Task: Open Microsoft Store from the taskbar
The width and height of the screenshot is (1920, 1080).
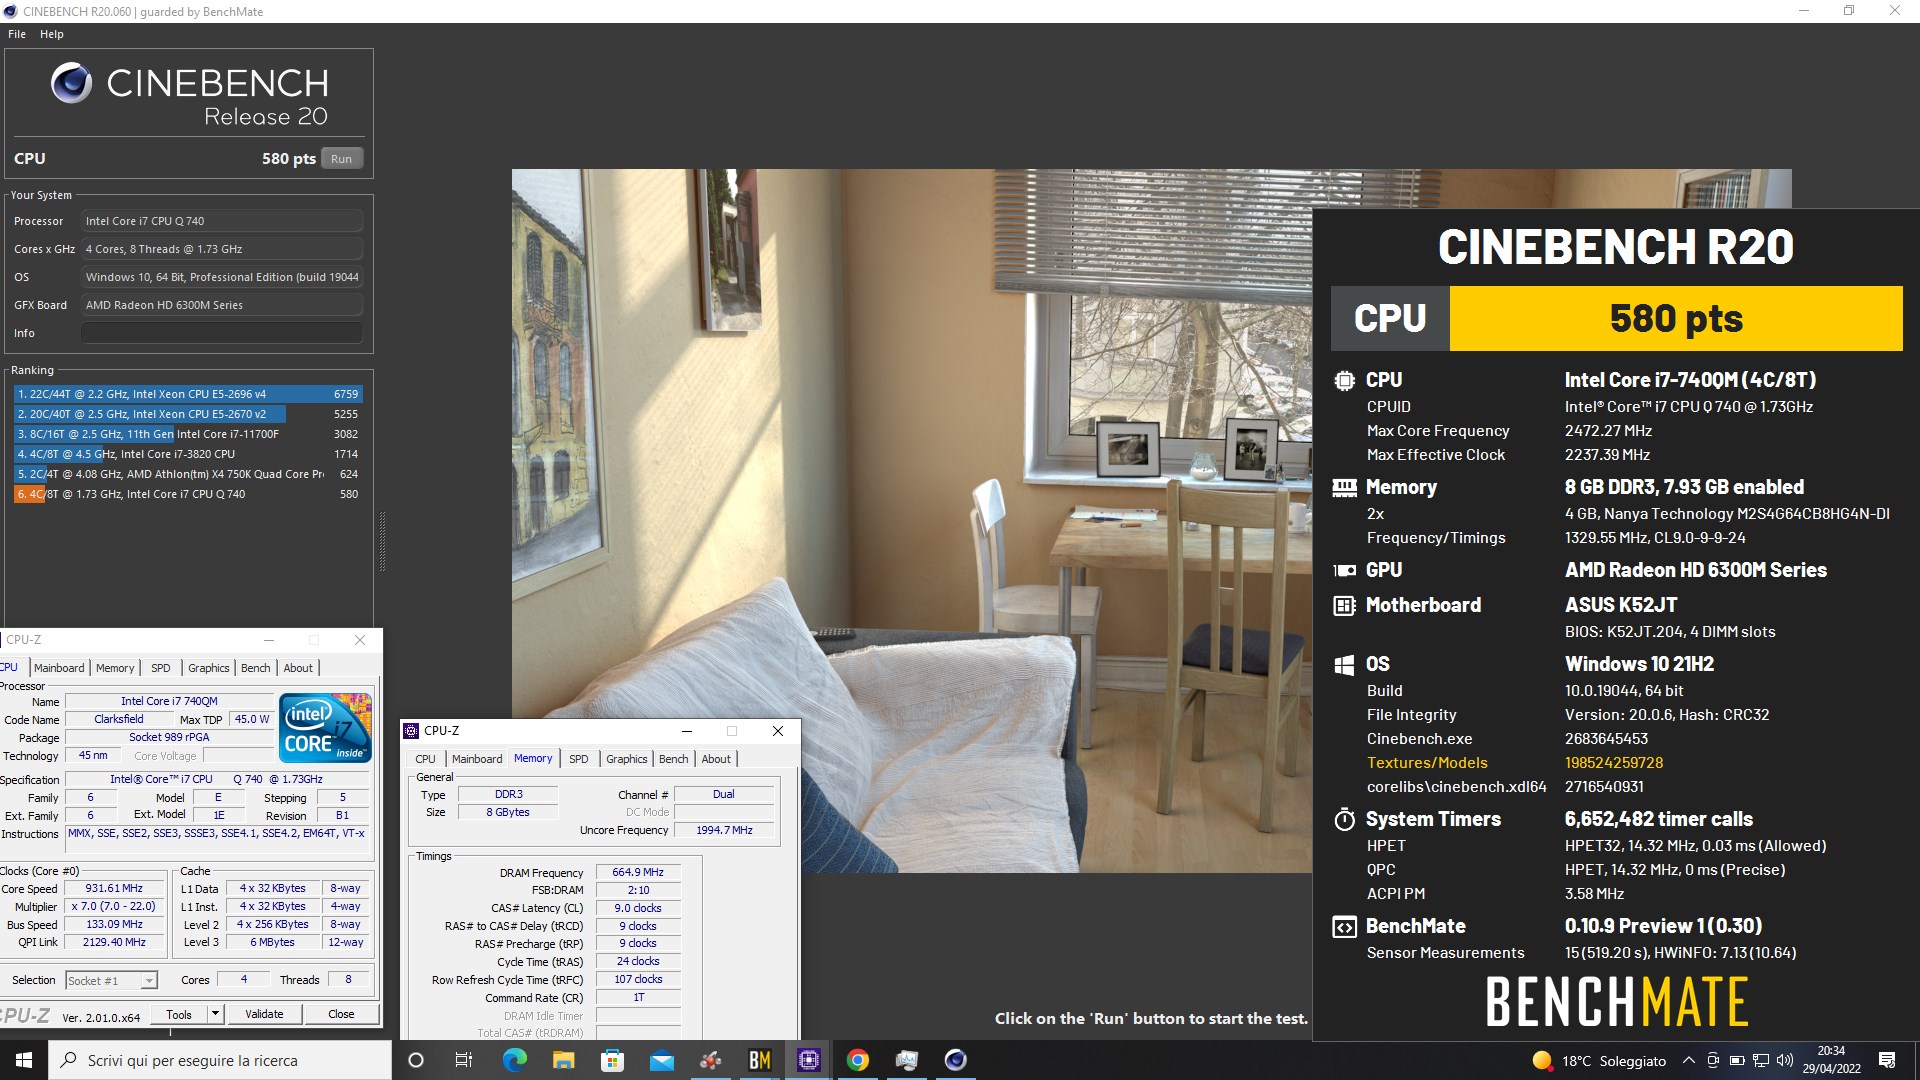Action: pos(612,1060)
